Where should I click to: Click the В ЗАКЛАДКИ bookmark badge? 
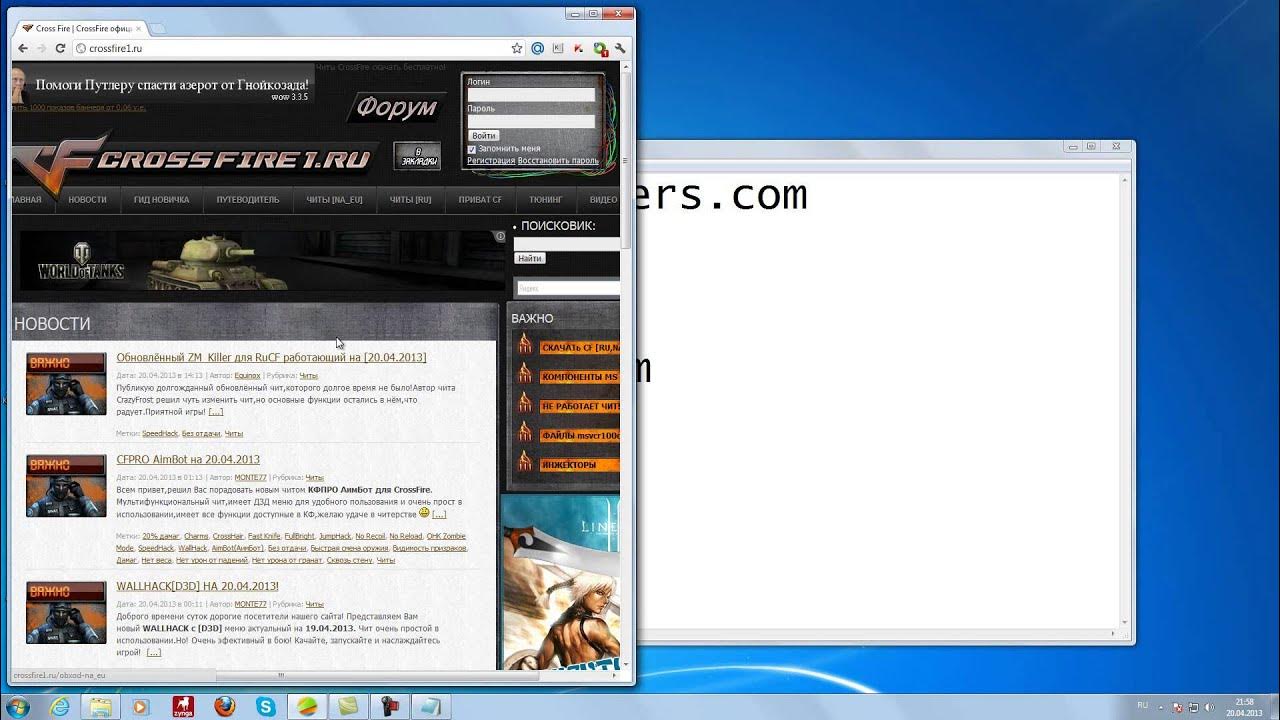pyautogui.click(x=417, y=156)
